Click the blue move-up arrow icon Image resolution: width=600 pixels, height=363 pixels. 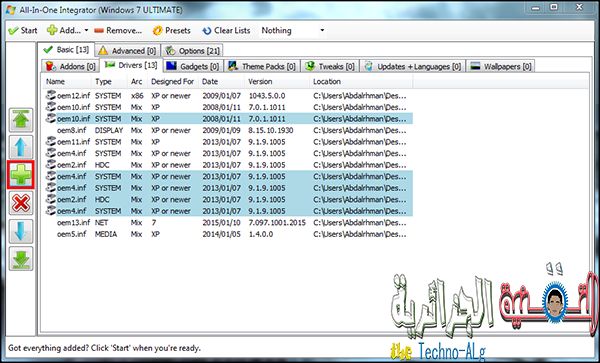(21, 147)
